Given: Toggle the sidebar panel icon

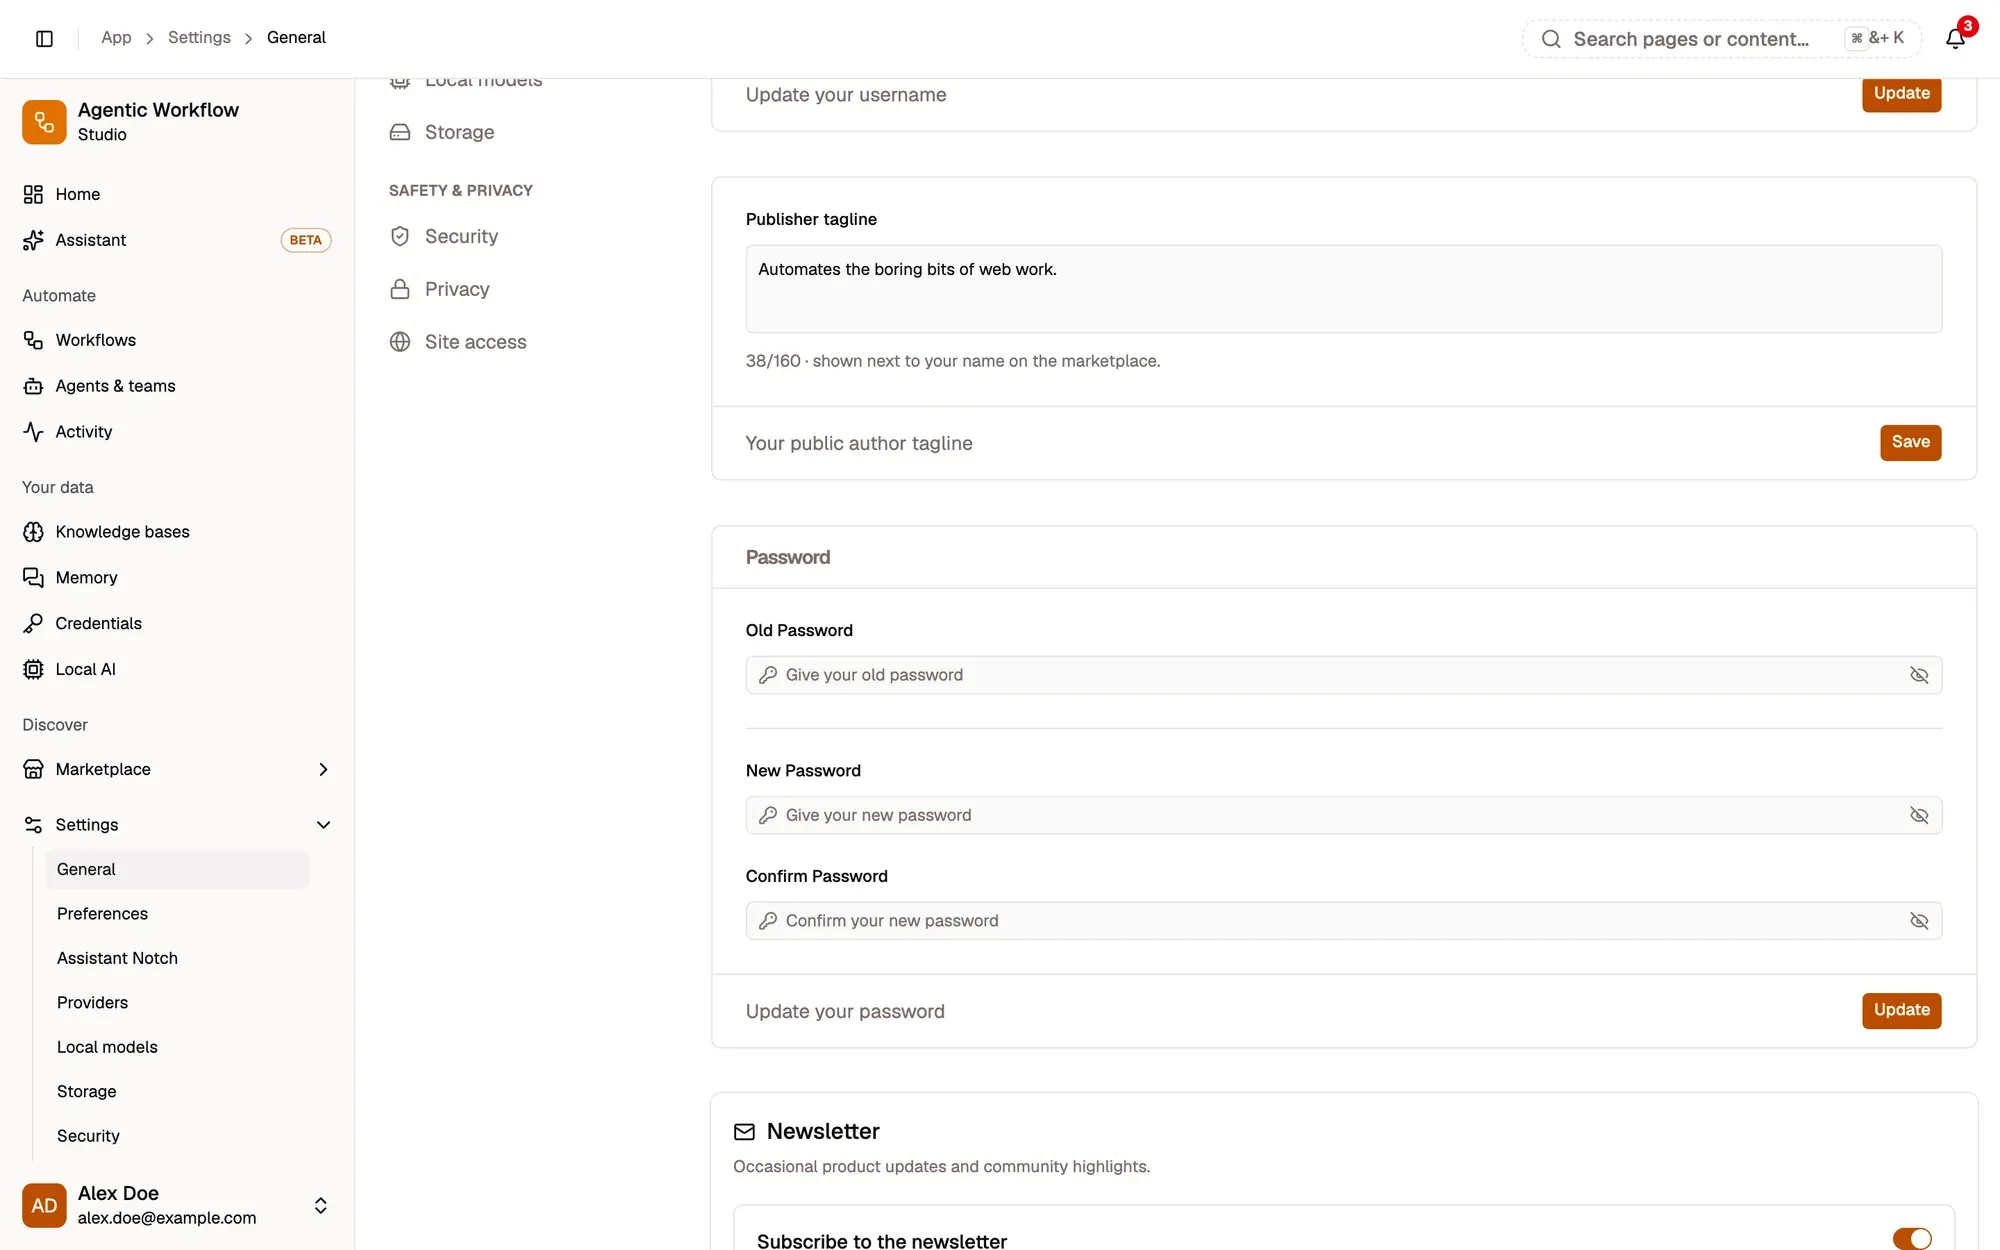Looking at the screenshot, I should coord(44,38).
